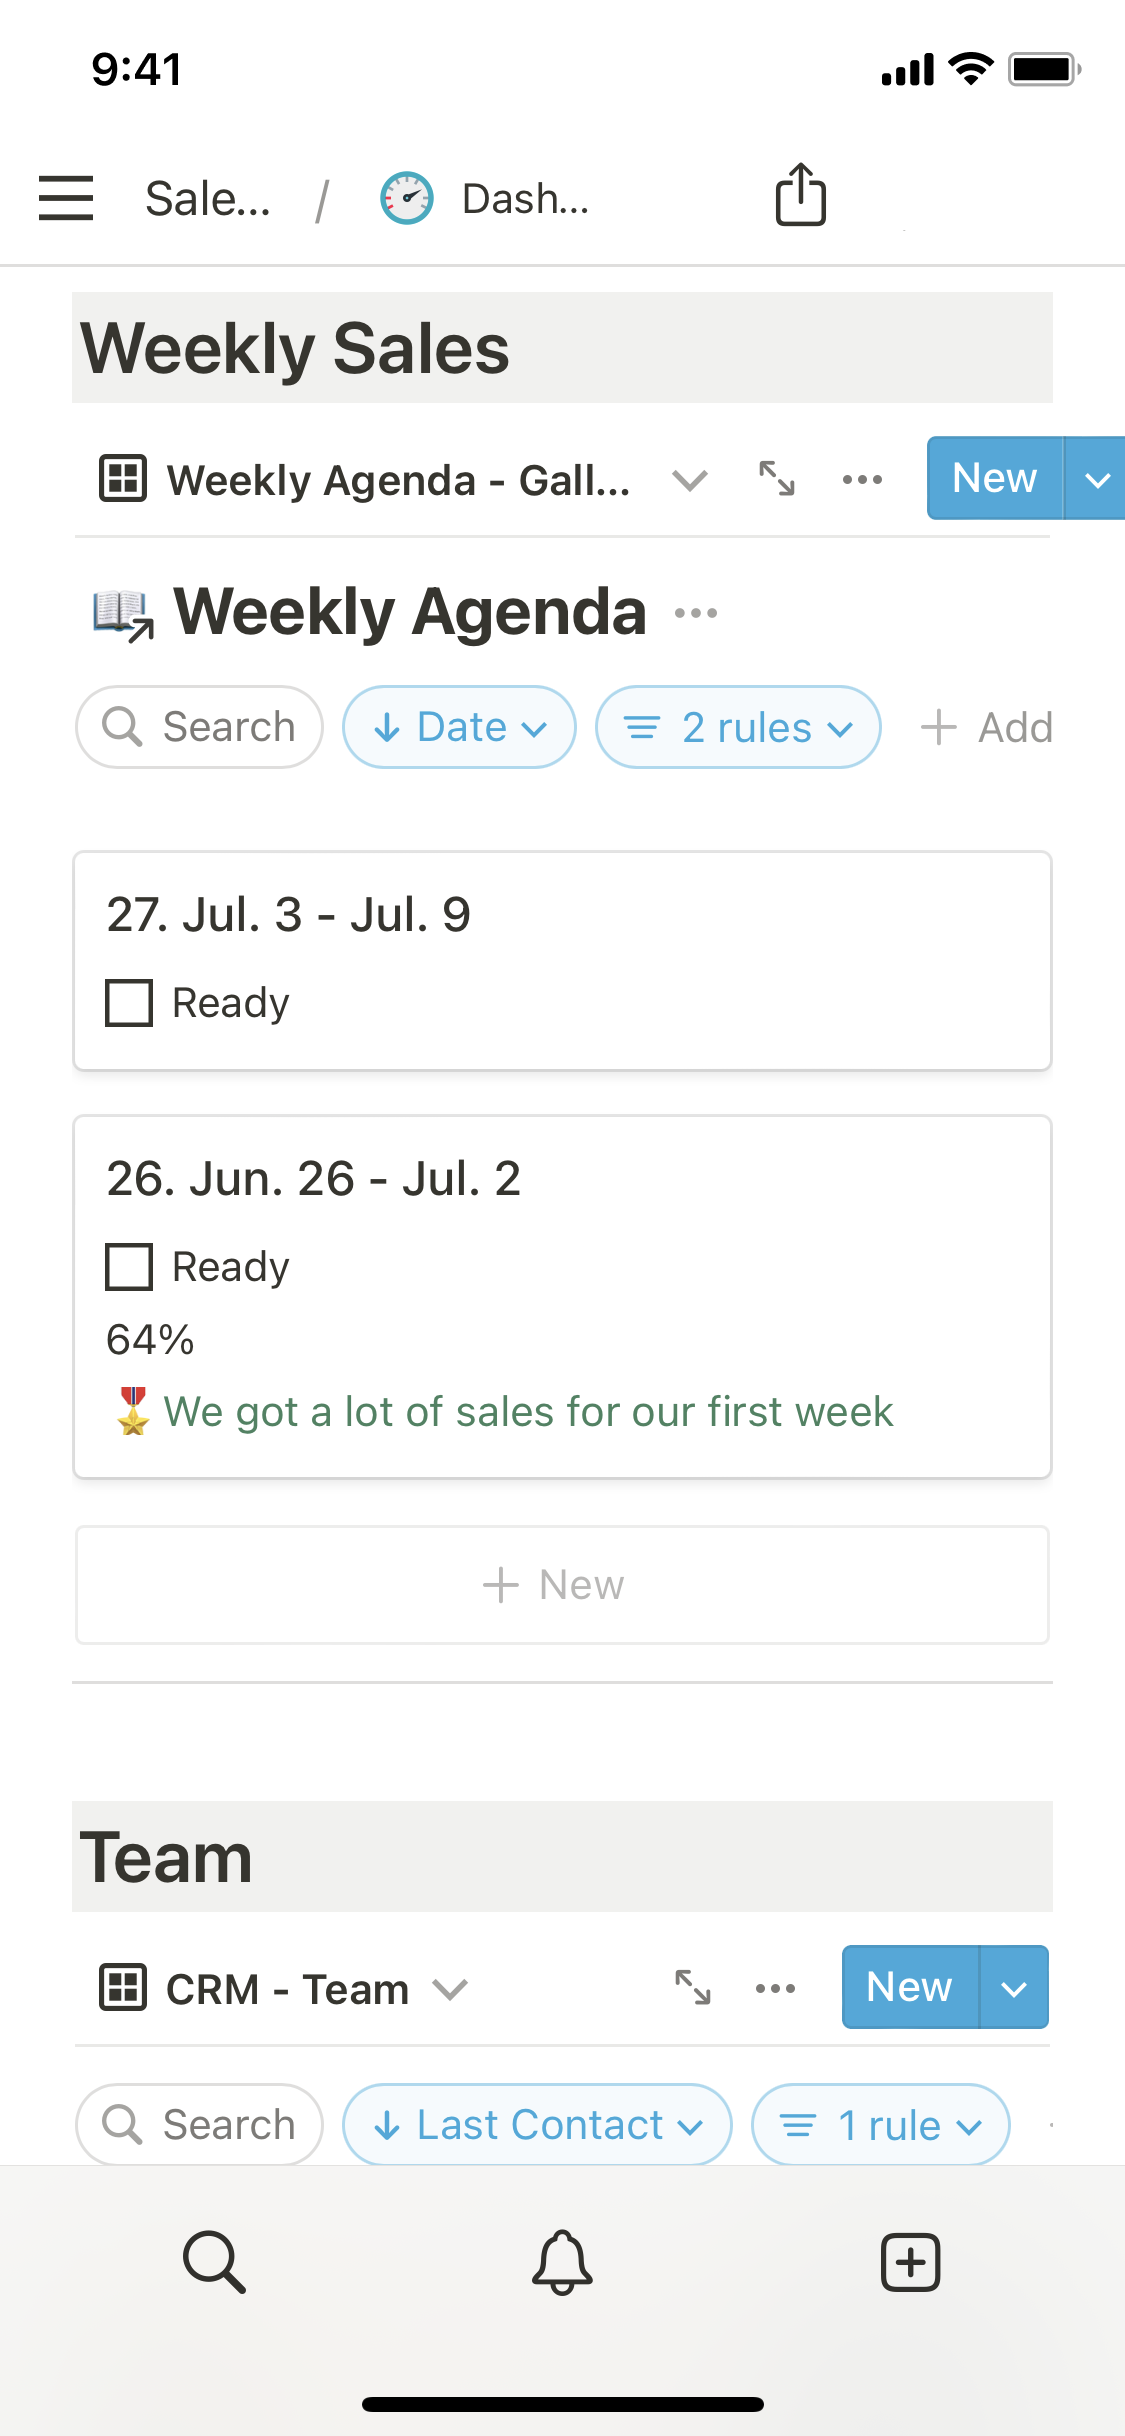Open notifications bell in bottom bar
Screen dimensions: 1125x2436
pyautogui.click(x=562, y=2261)
